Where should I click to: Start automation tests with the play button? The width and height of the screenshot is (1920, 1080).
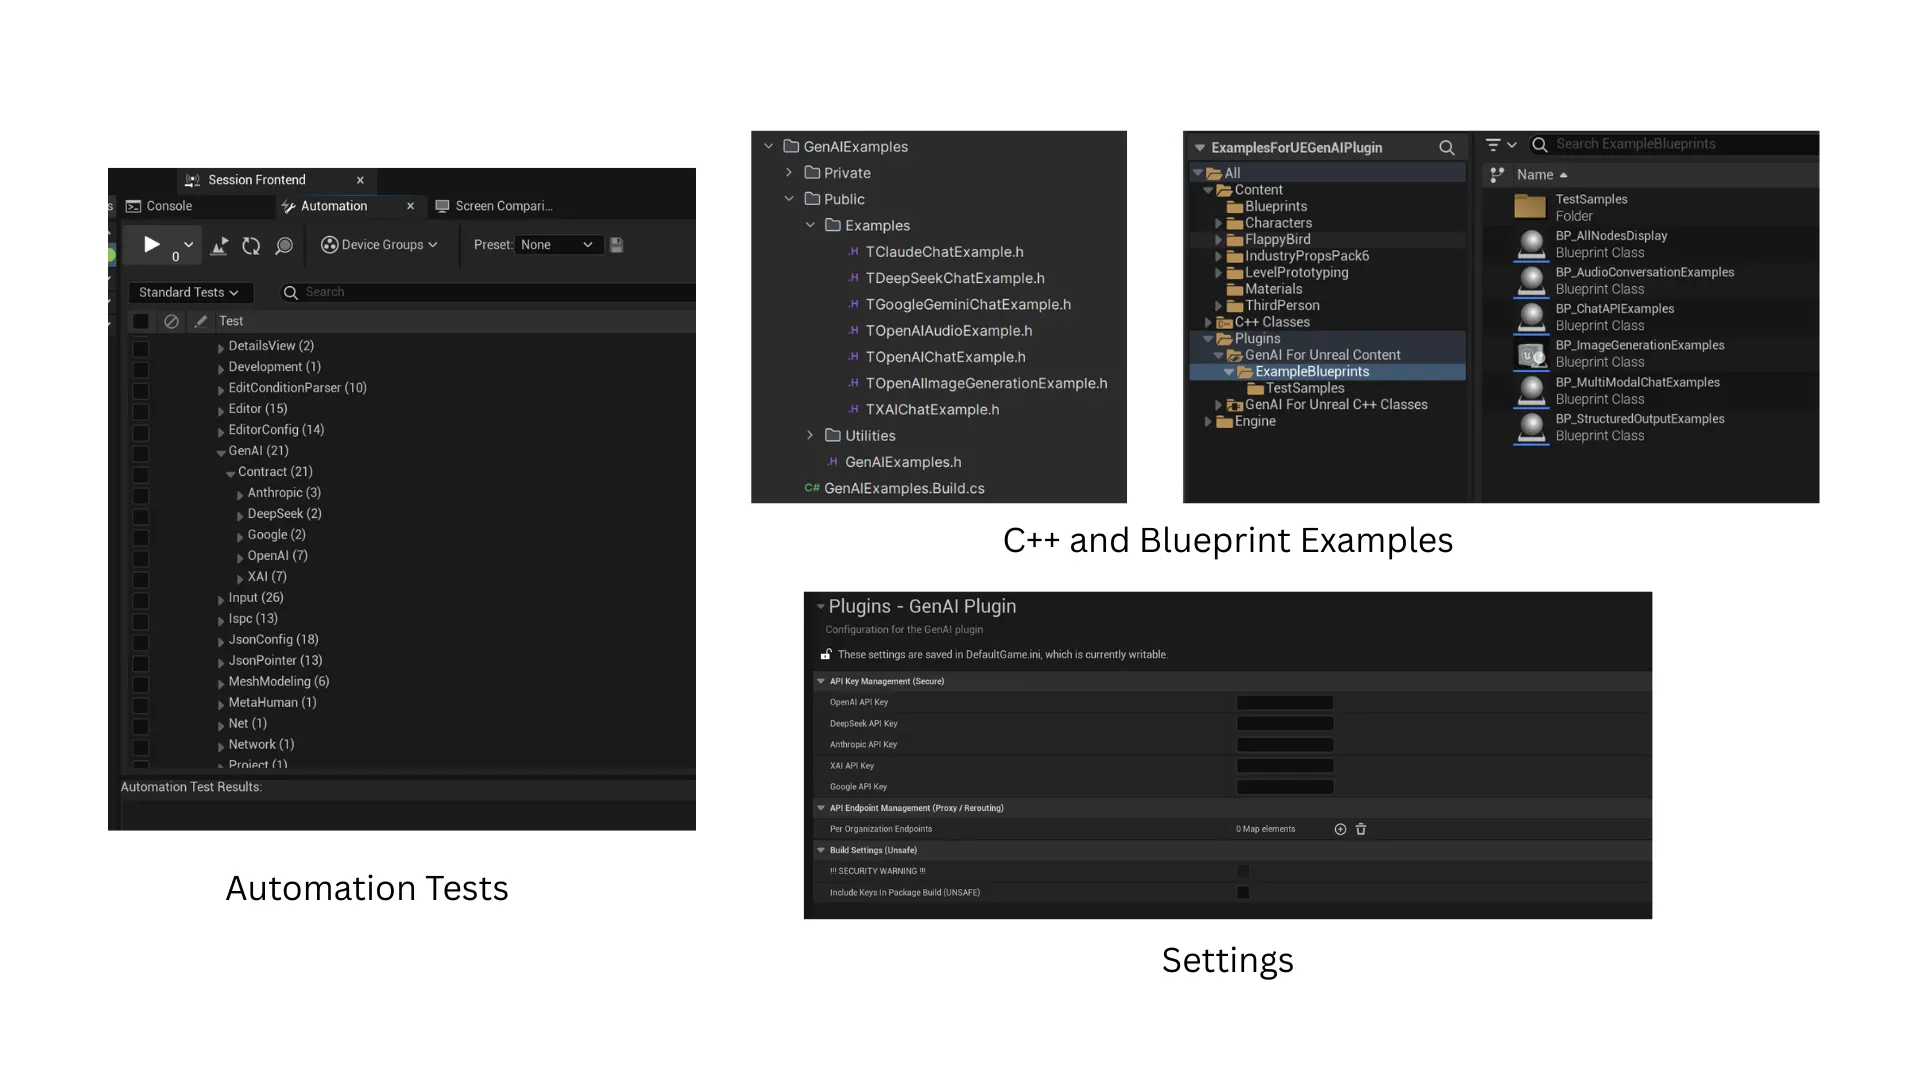(x=152, y=244)
